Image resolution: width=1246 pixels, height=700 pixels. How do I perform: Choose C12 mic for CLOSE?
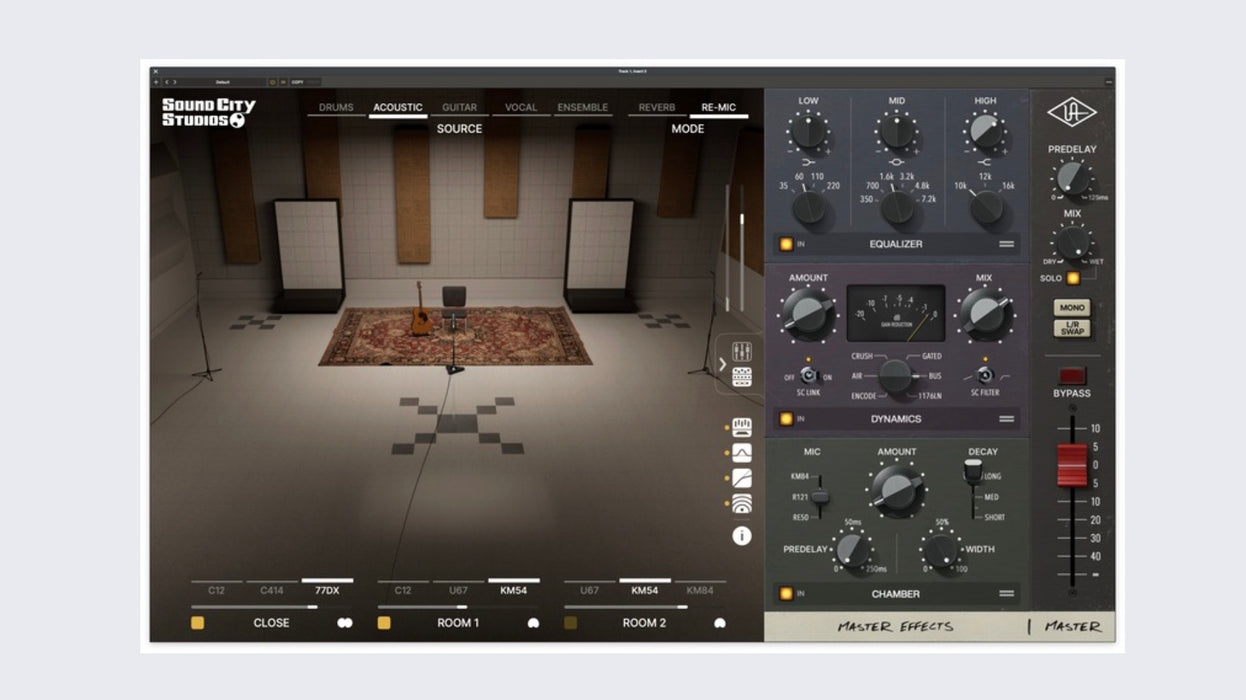[x=216, y=590]
